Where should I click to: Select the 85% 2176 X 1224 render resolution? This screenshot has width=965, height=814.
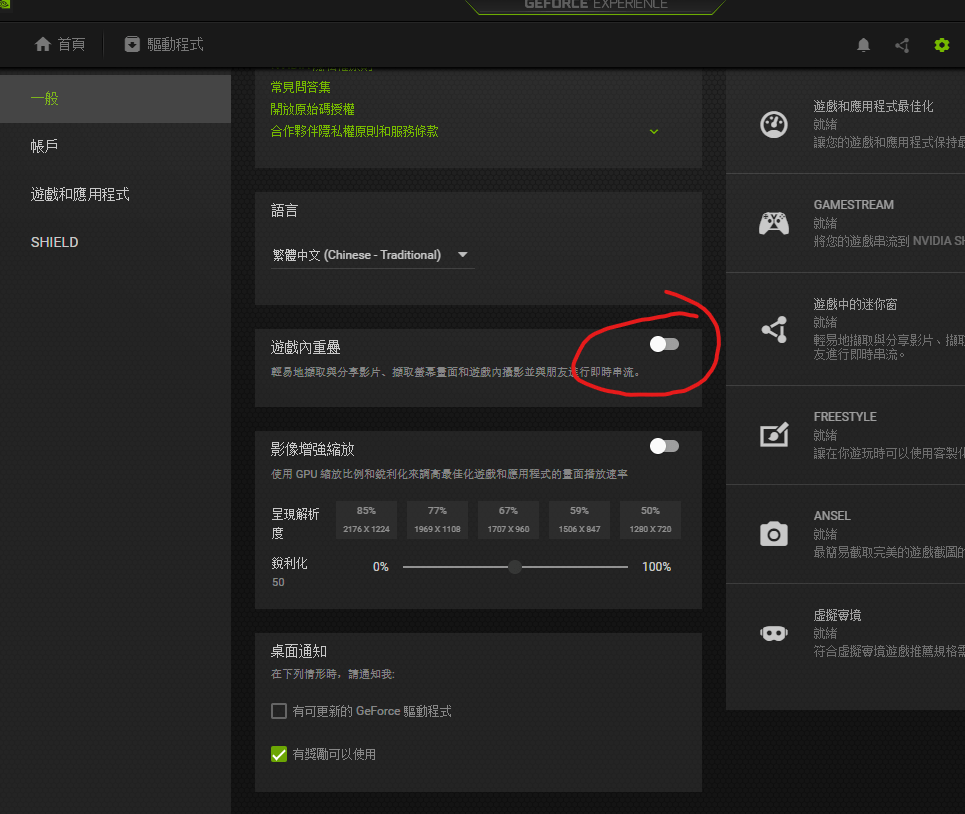coord(366,520)
